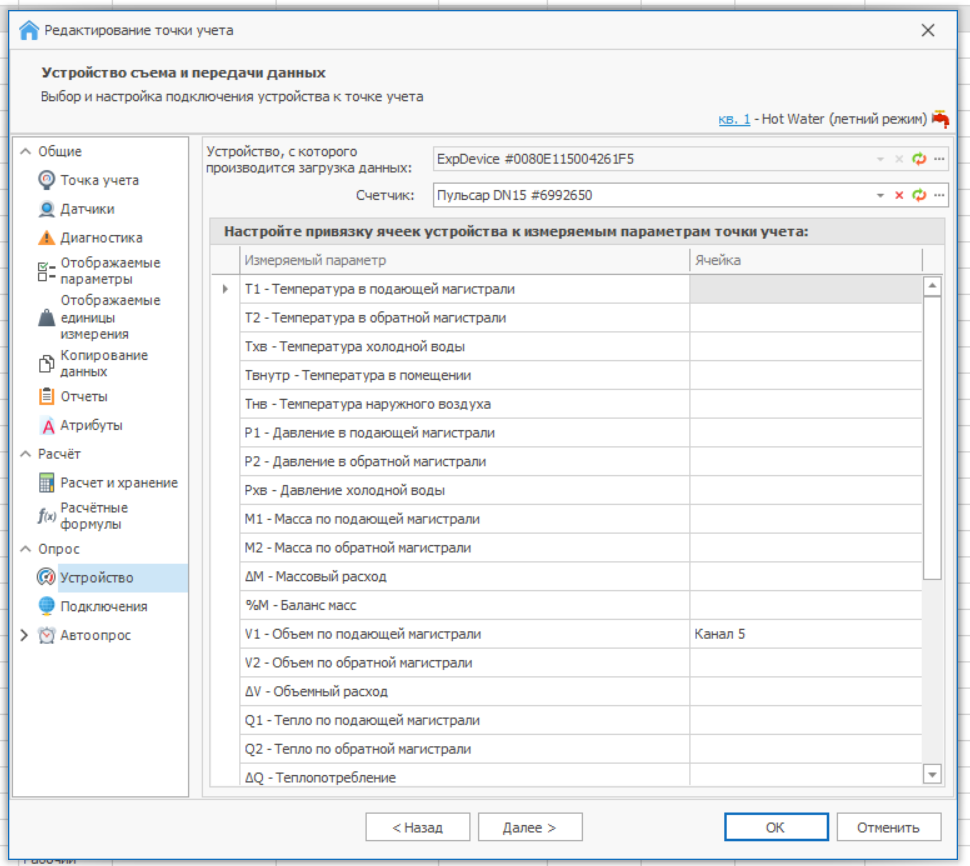
Task: Open Диагностика warning triangle icon
Action: click(46, 238)
